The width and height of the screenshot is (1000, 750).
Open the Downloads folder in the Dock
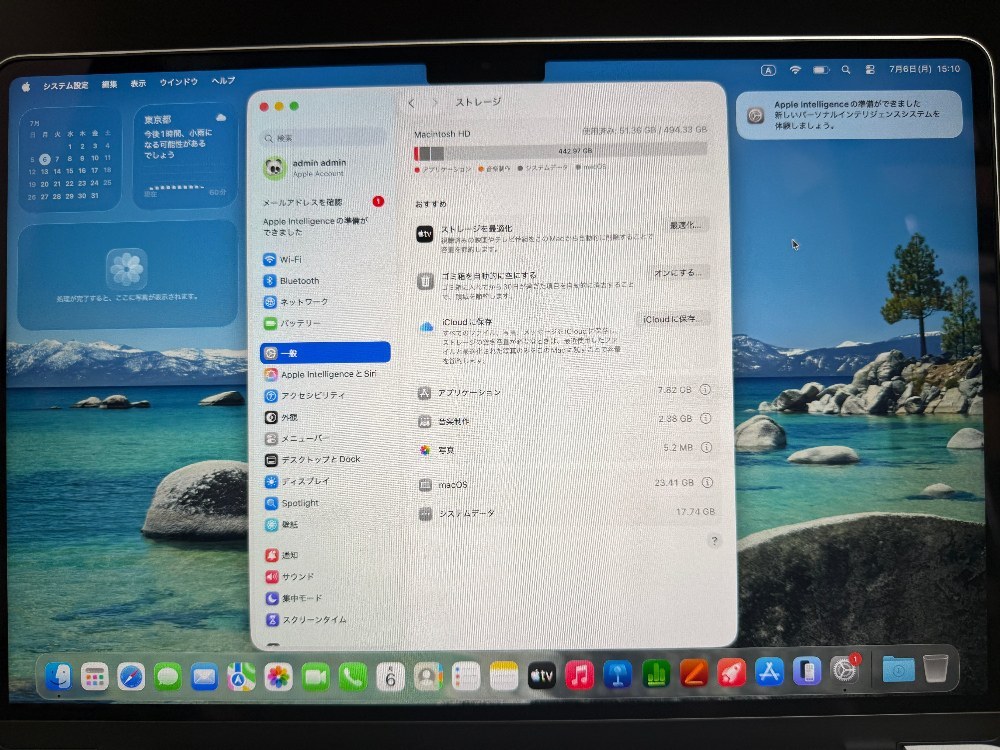tap(898, 669)
